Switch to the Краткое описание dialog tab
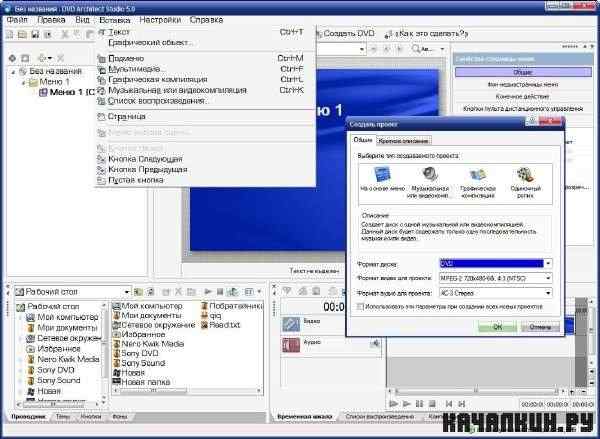Viewport: 600px width, 439px height. click(403, 141)
